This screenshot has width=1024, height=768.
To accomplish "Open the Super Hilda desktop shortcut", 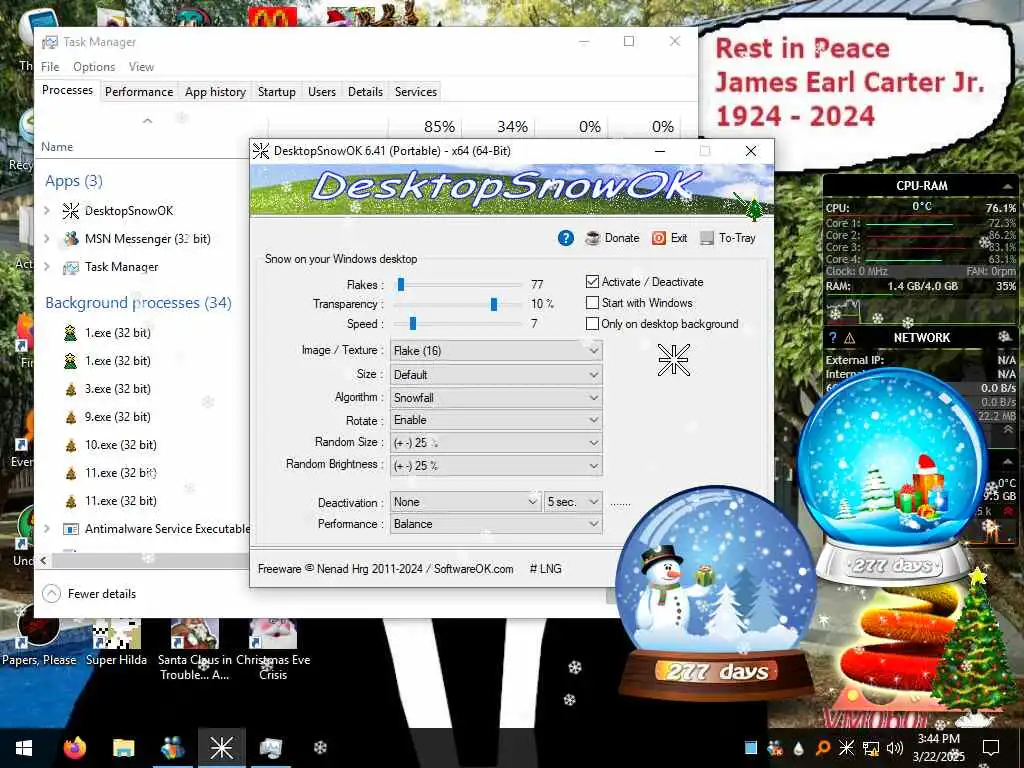I will pyautogui.click(x=116, y=641).
